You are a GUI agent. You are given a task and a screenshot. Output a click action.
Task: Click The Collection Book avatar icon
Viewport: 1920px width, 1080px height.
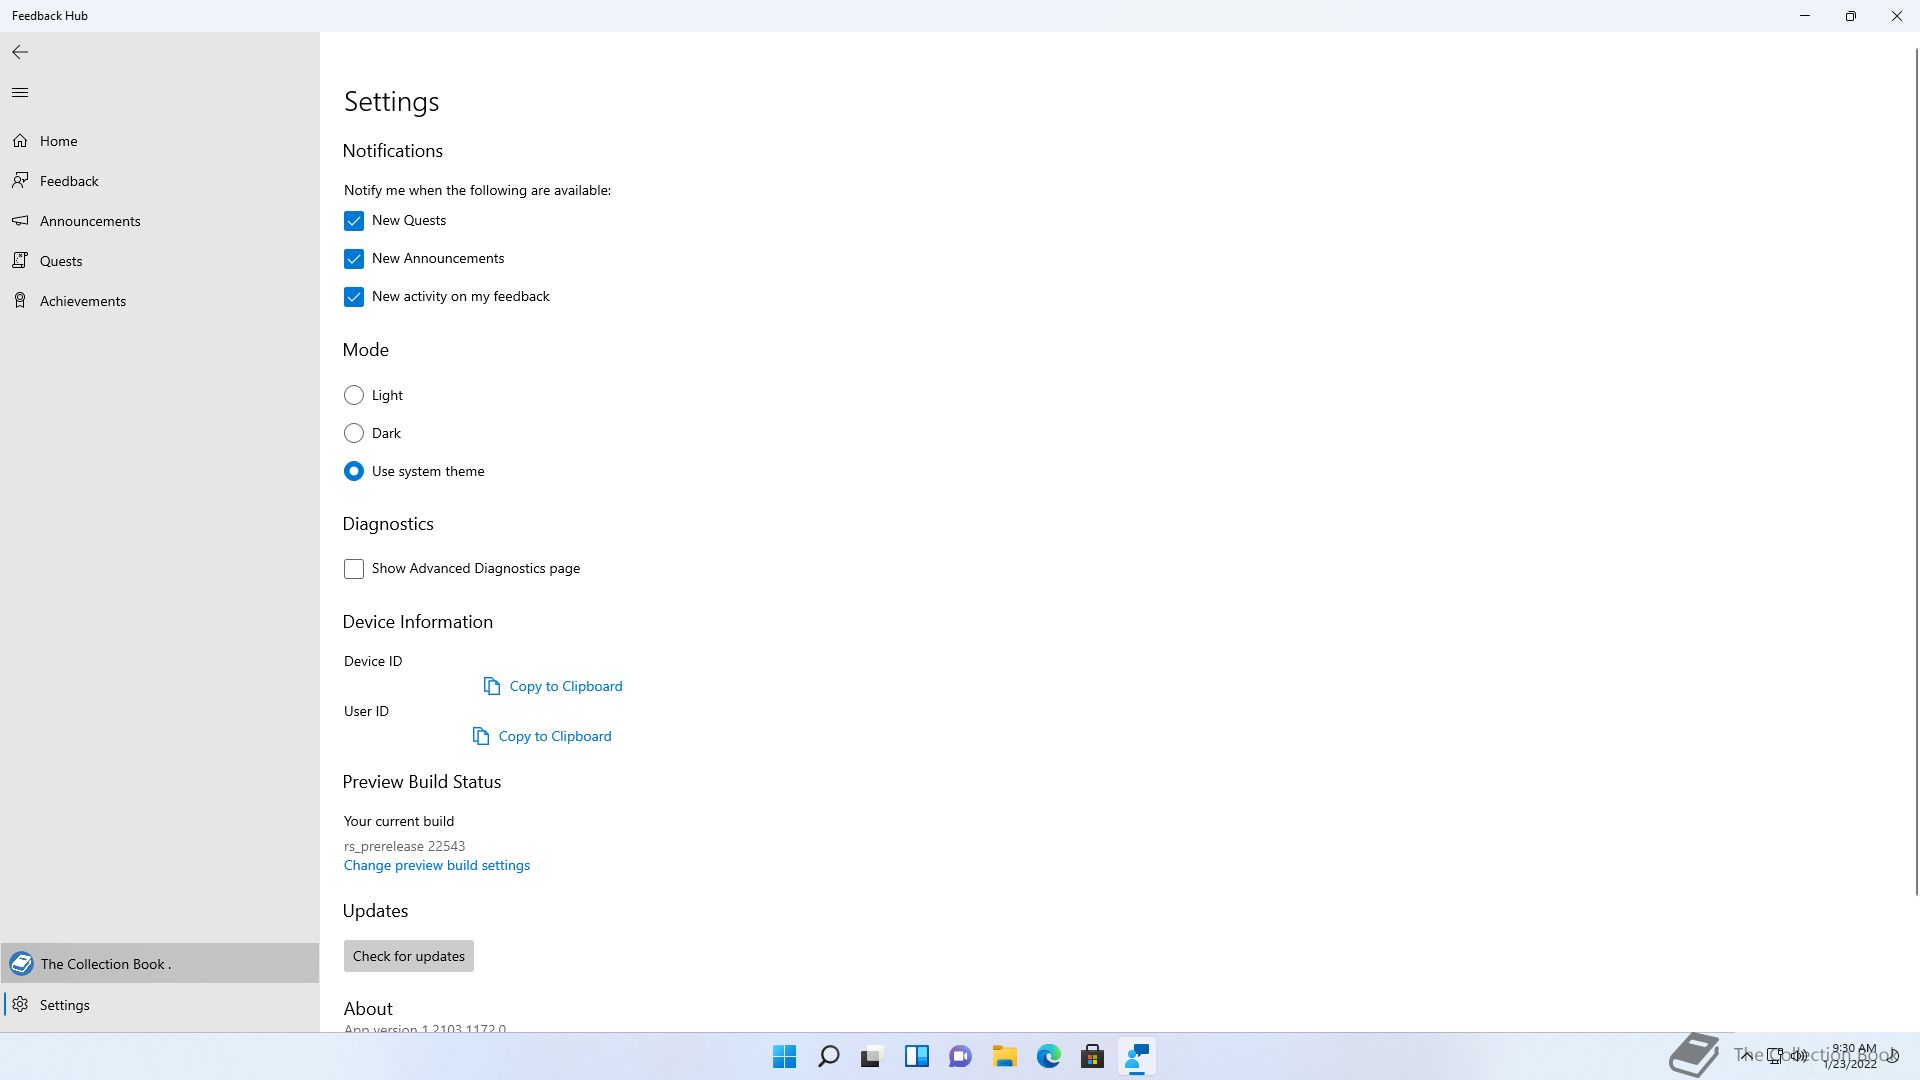(21, 964)
